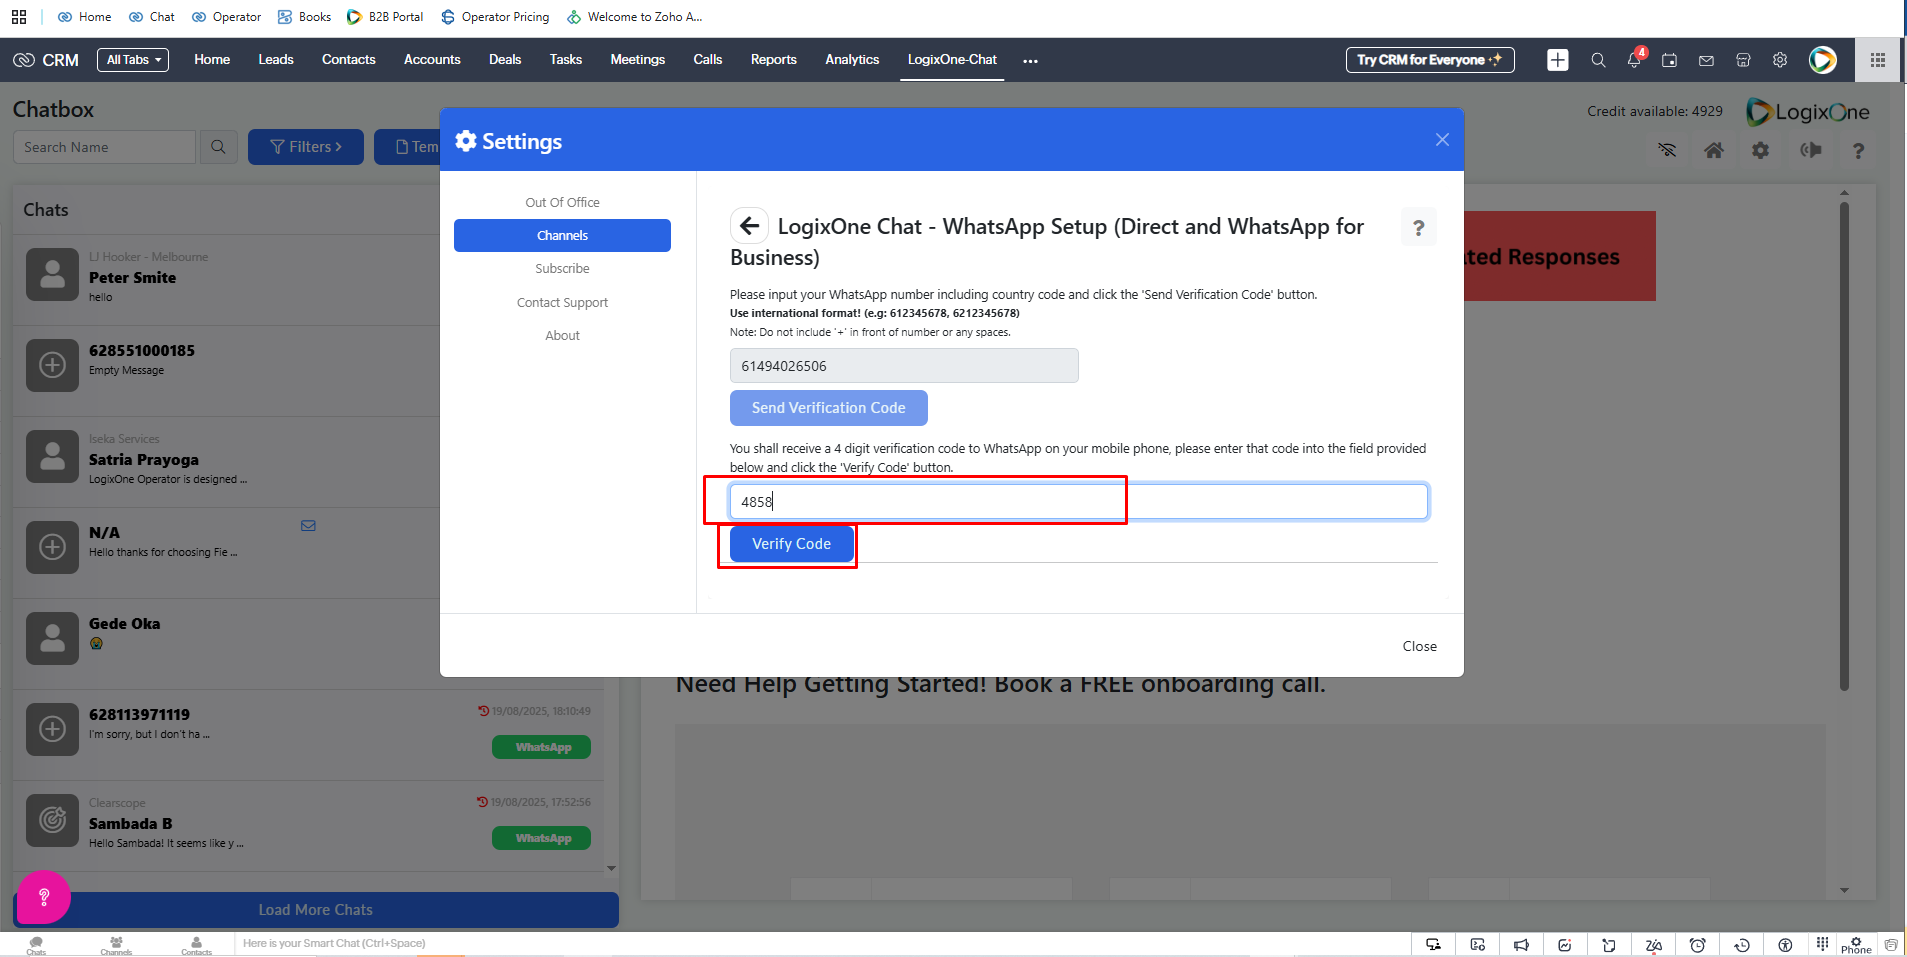Click the search button beside Search Name
Viewport: 1907px width, 957px height.
click(218, 147)
